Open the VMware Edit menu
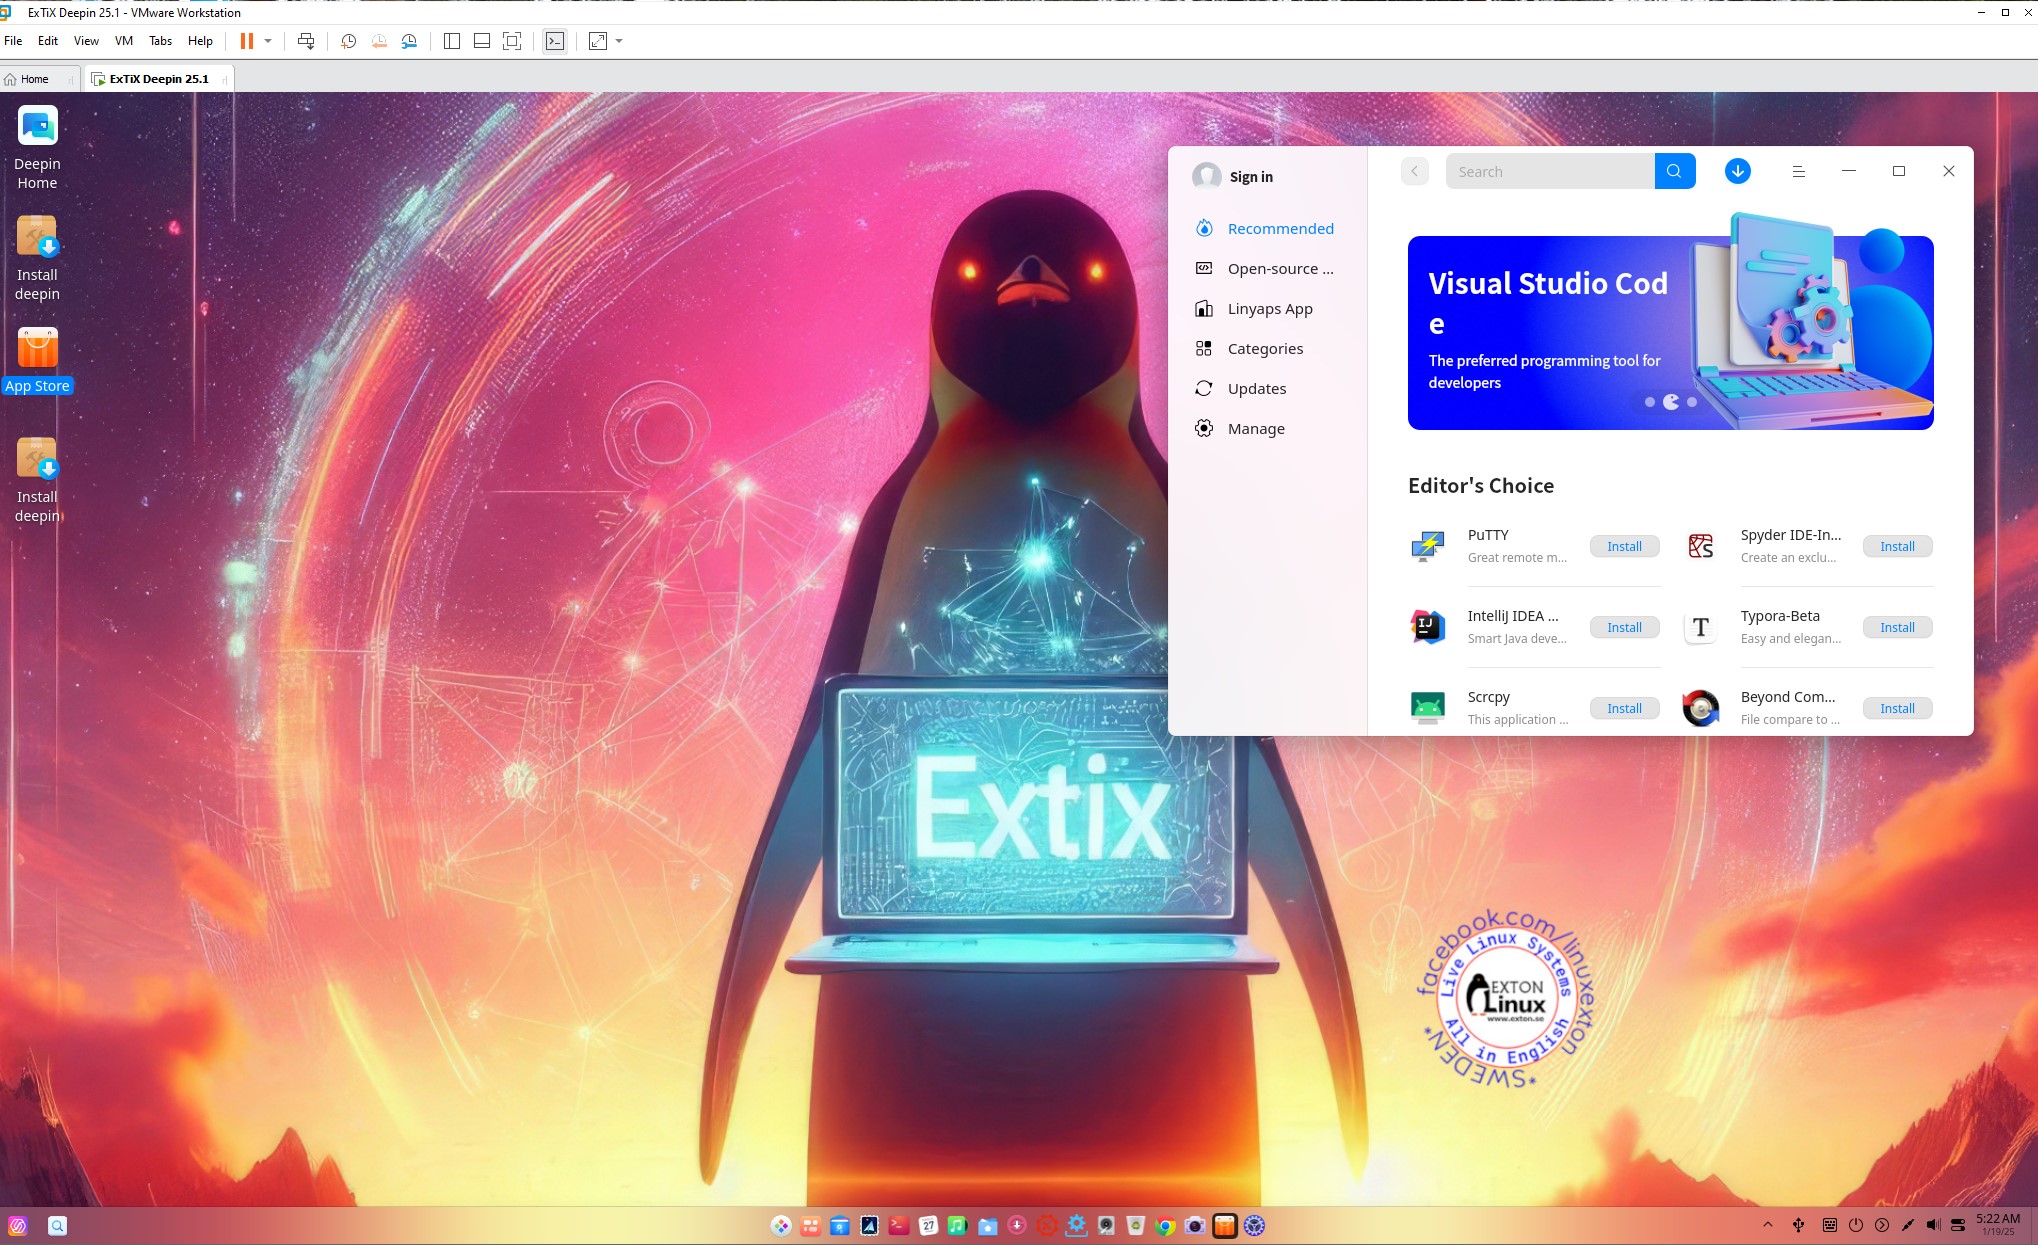This screenshot has height=1245, width=2038. coord(48,41)
